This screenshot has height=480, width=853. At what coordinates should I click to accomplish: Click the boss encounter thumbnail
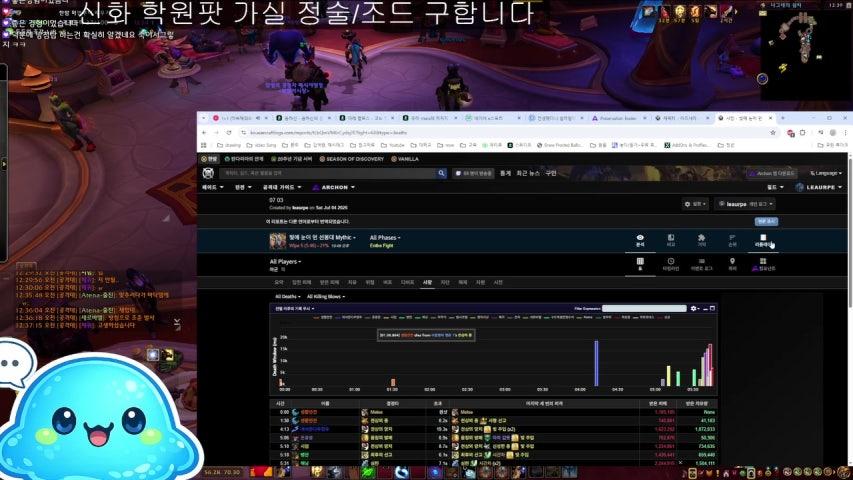(277, 241)
